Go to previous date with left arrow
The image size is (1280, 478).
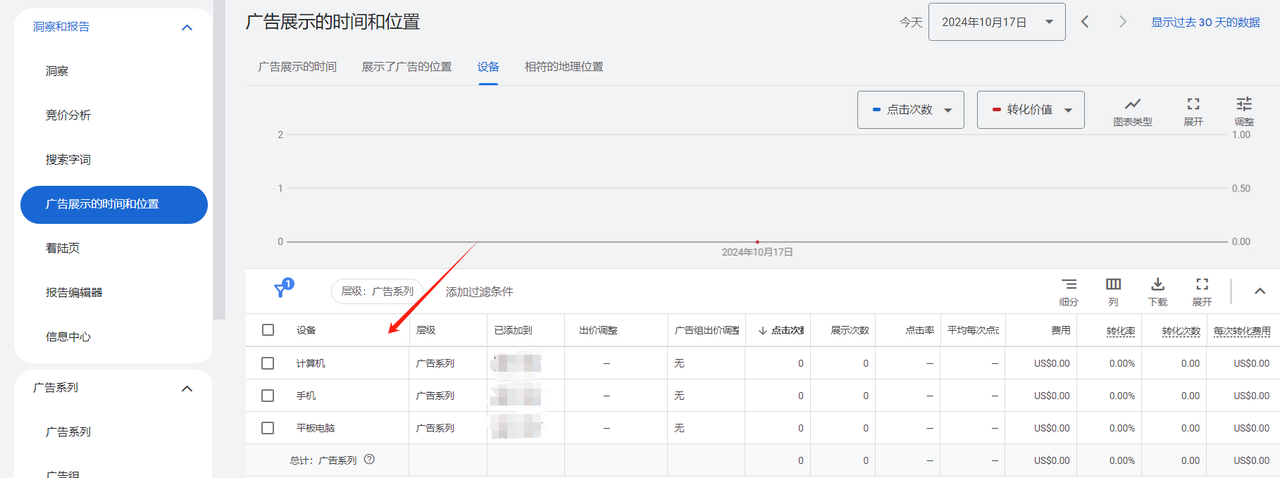(1085, 21)
